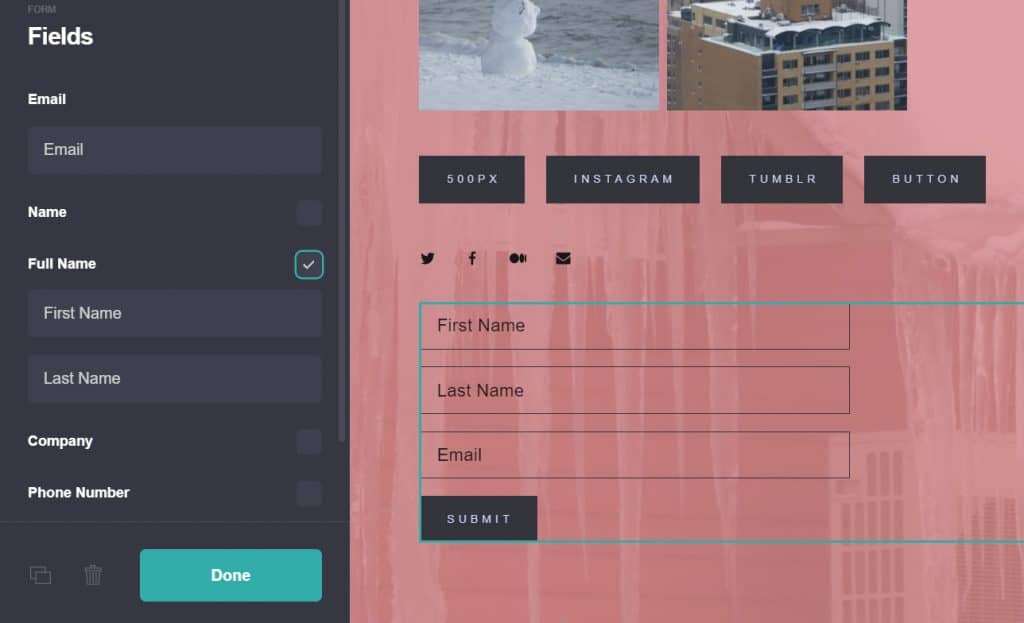Edit the Email label field in sidebar
The height and width of the screenshot is (623, 1024).
coord(175,150)
